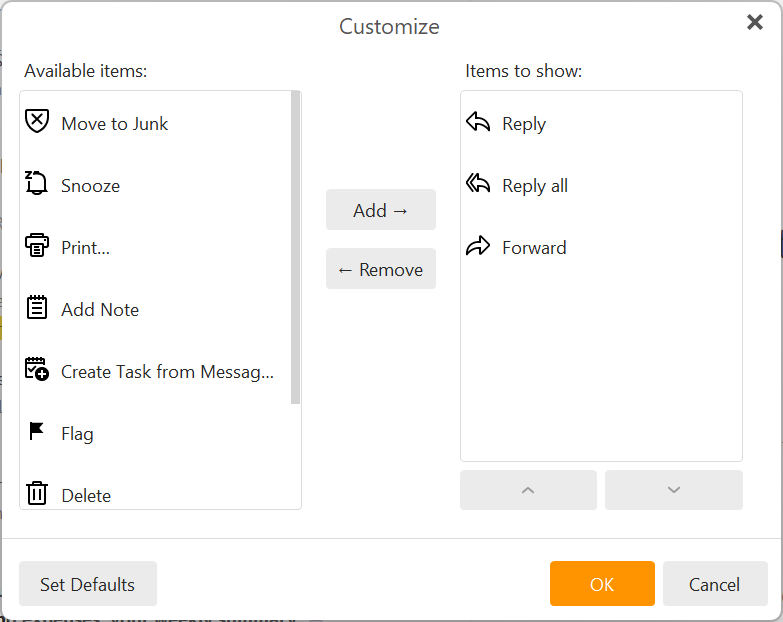The height and width of the screenshot is (622, 783).
Task: Click the Move to Junk shield icon
Action: point(37,122)
